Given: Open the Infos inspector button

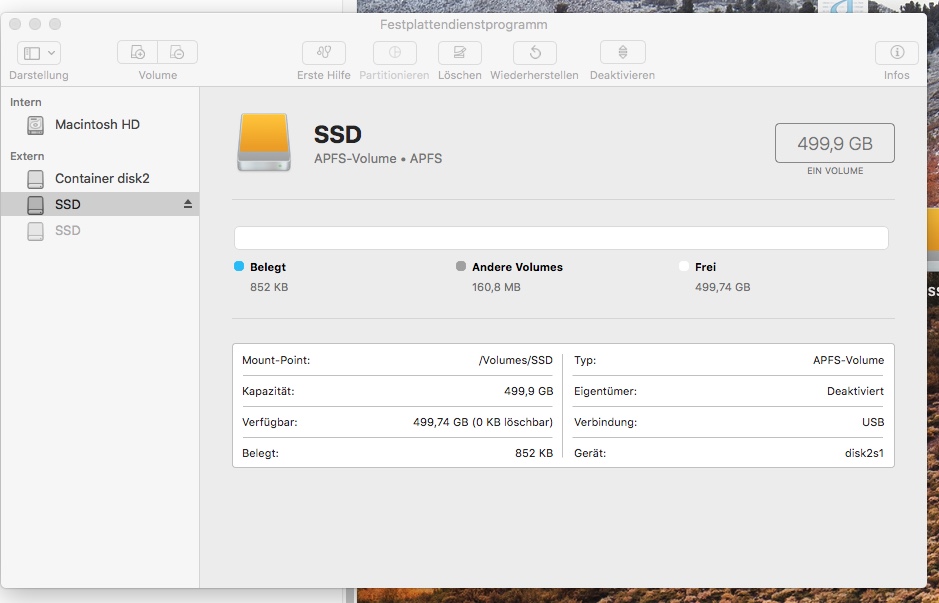Looking at the screenshot, I should pyautogui.click(x=896, y=53).
